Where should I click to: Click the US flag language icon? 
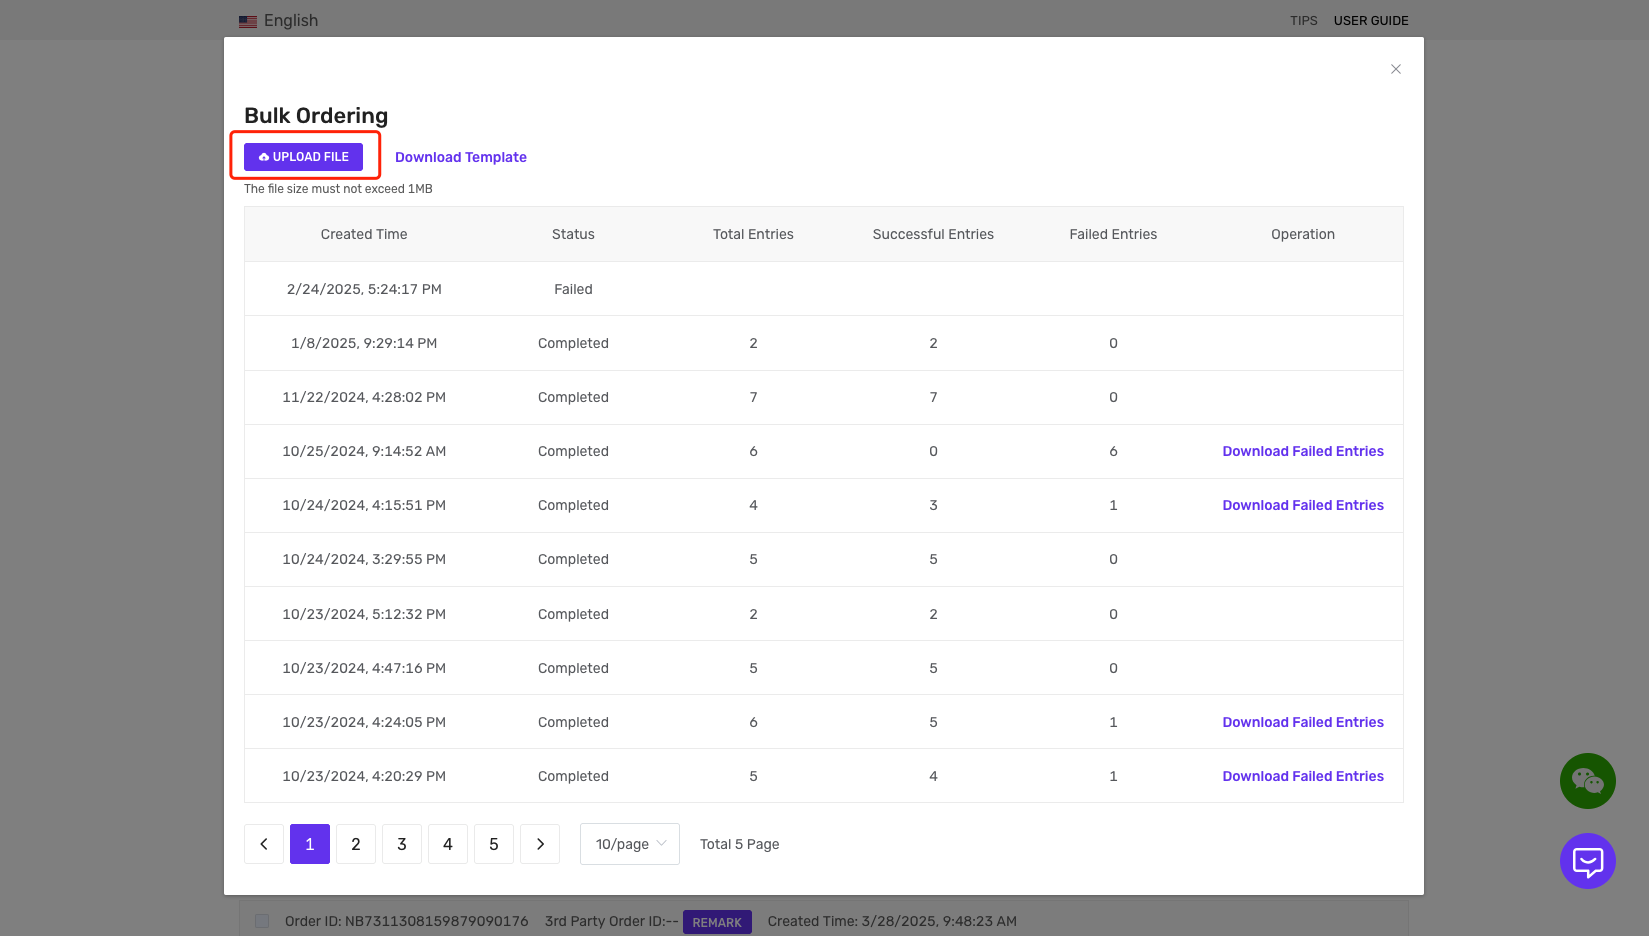(248, 21)
